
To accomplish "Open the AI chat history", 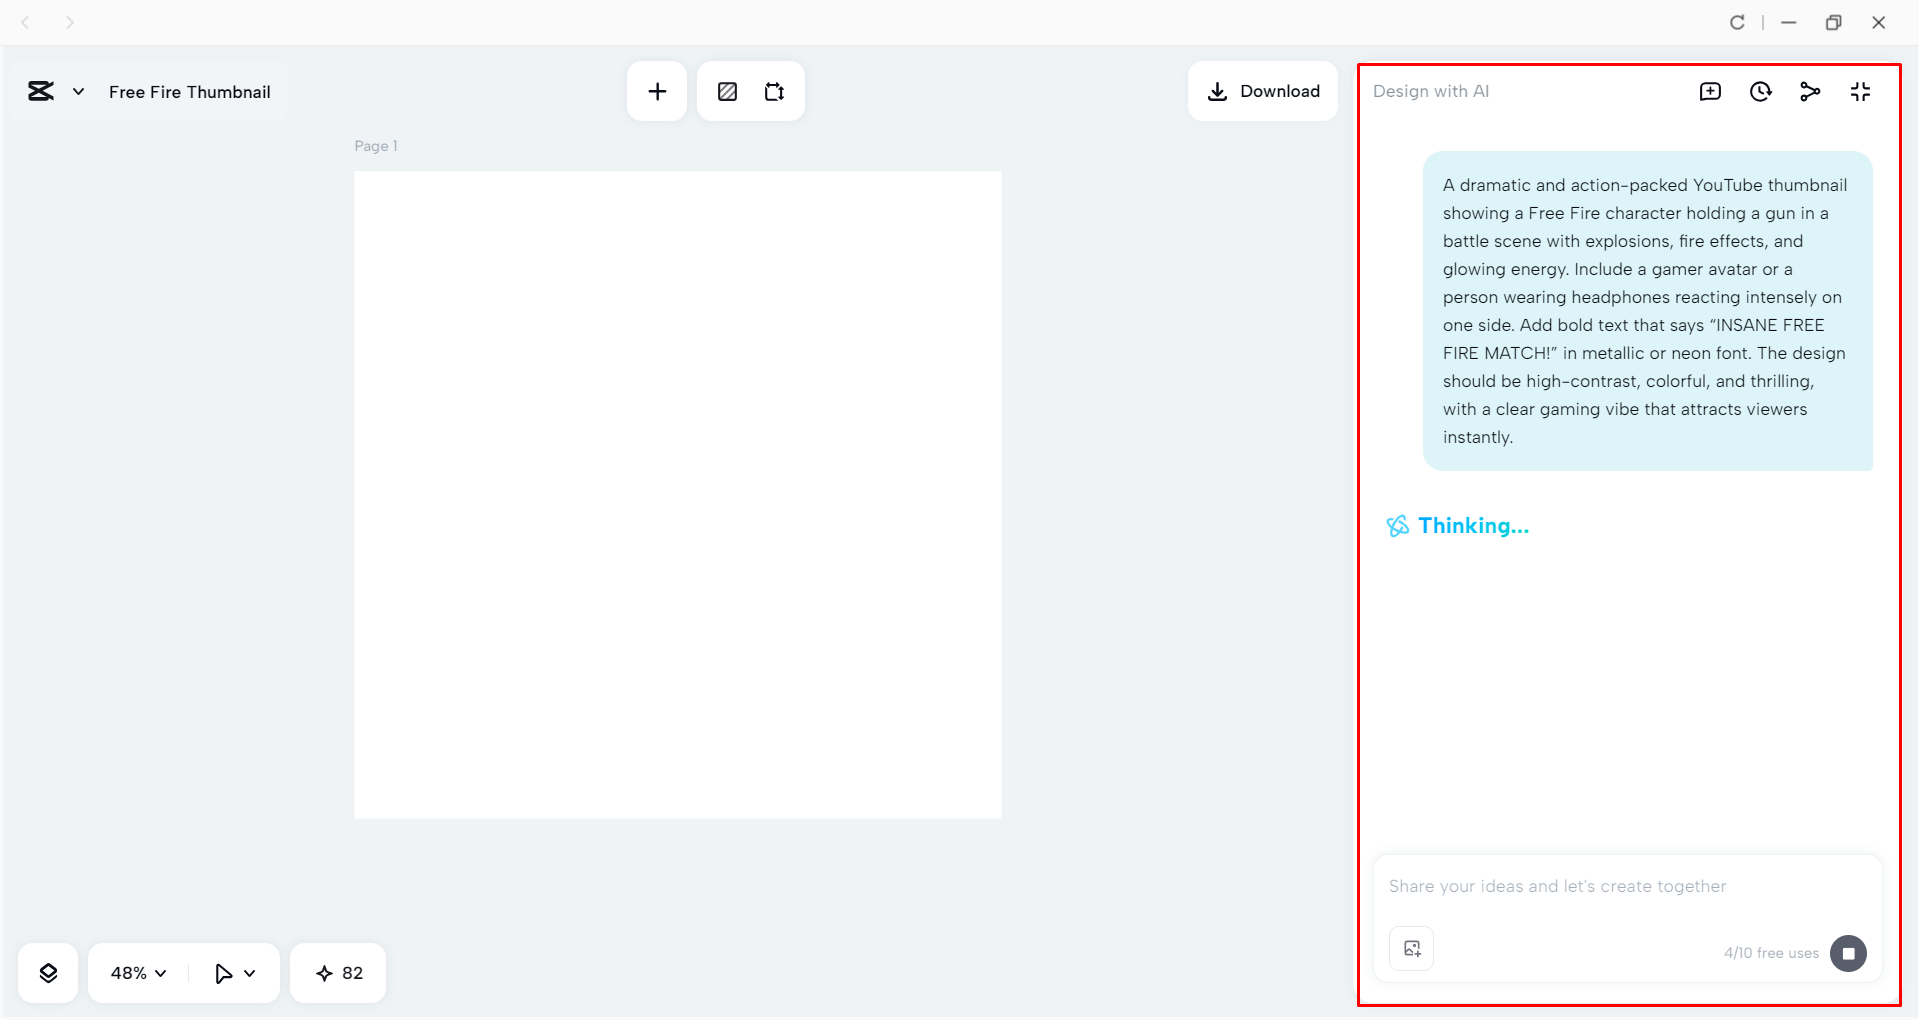I will pos(1760,92).
